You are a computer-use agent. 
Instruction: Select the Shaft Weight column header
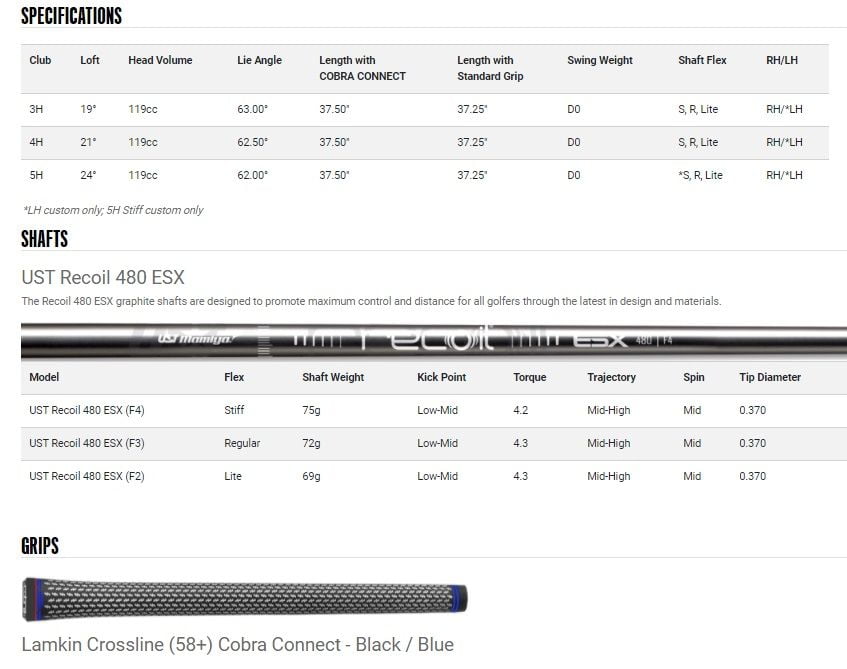(x=333, y=377)
